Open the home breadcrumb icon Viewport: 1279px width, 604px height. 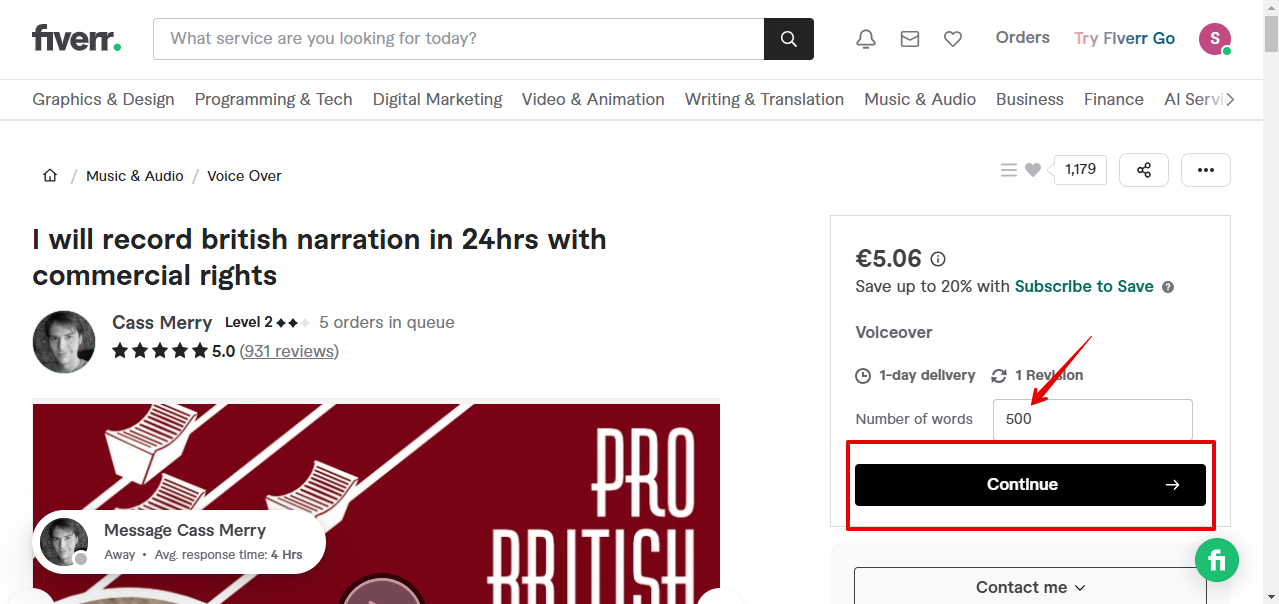(49, 175)
